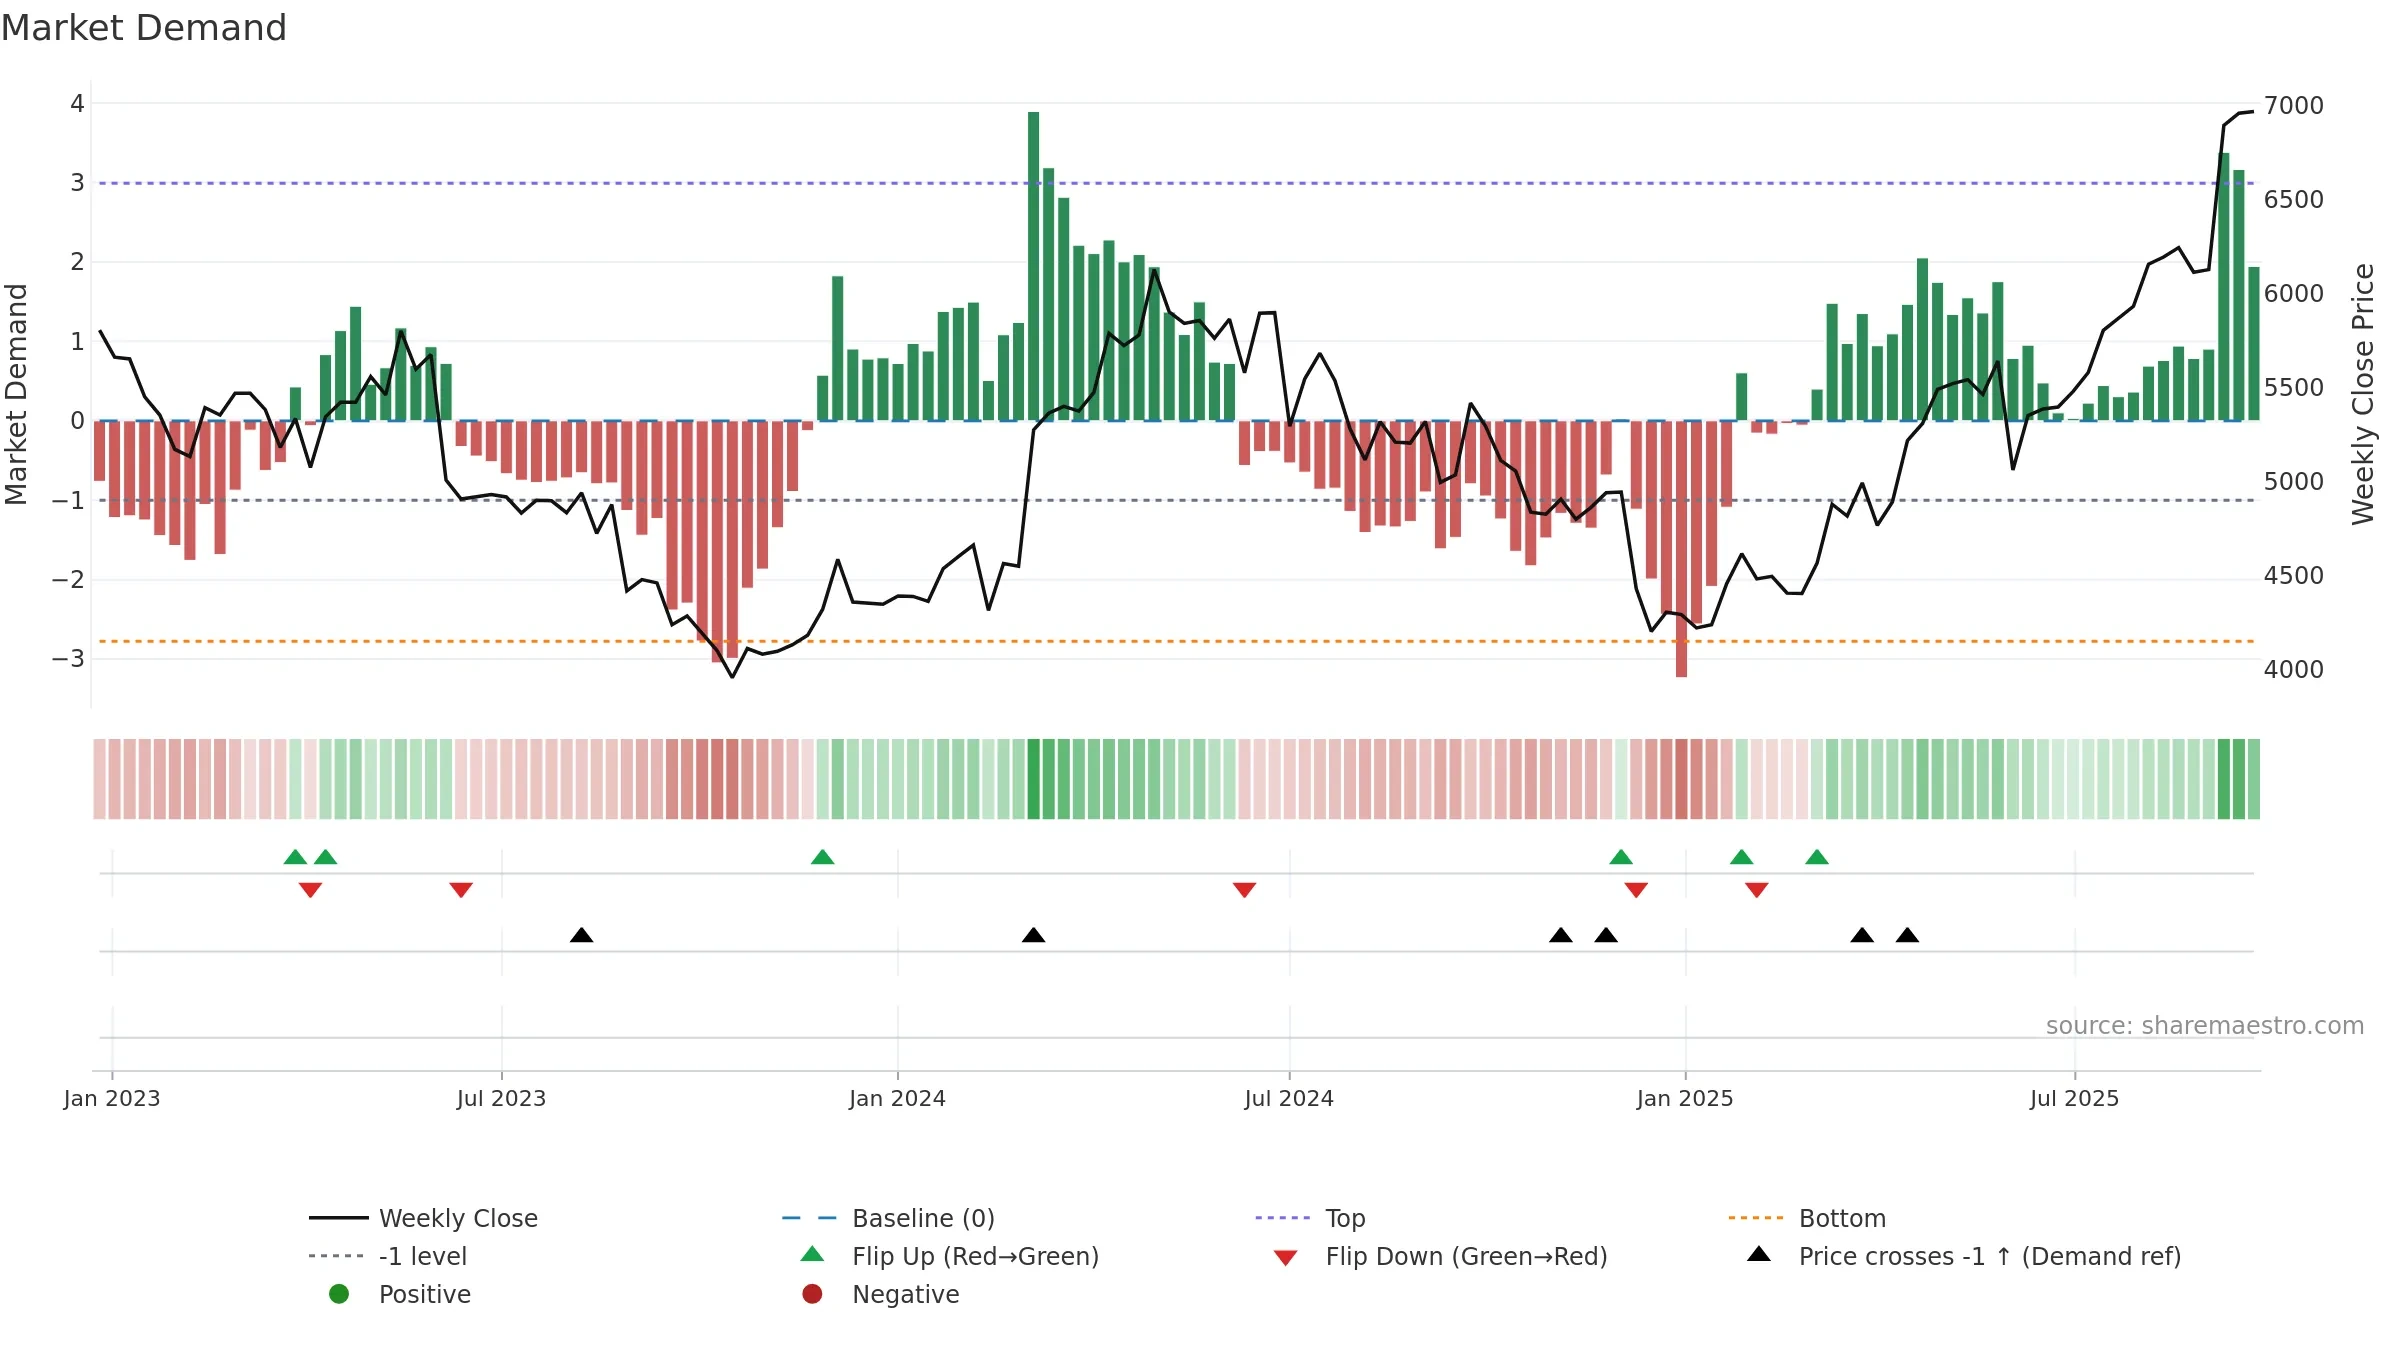Click the green Positive circle in the legend
The height and width of the screenshot is (1350, 2400).
(339, 1294)
